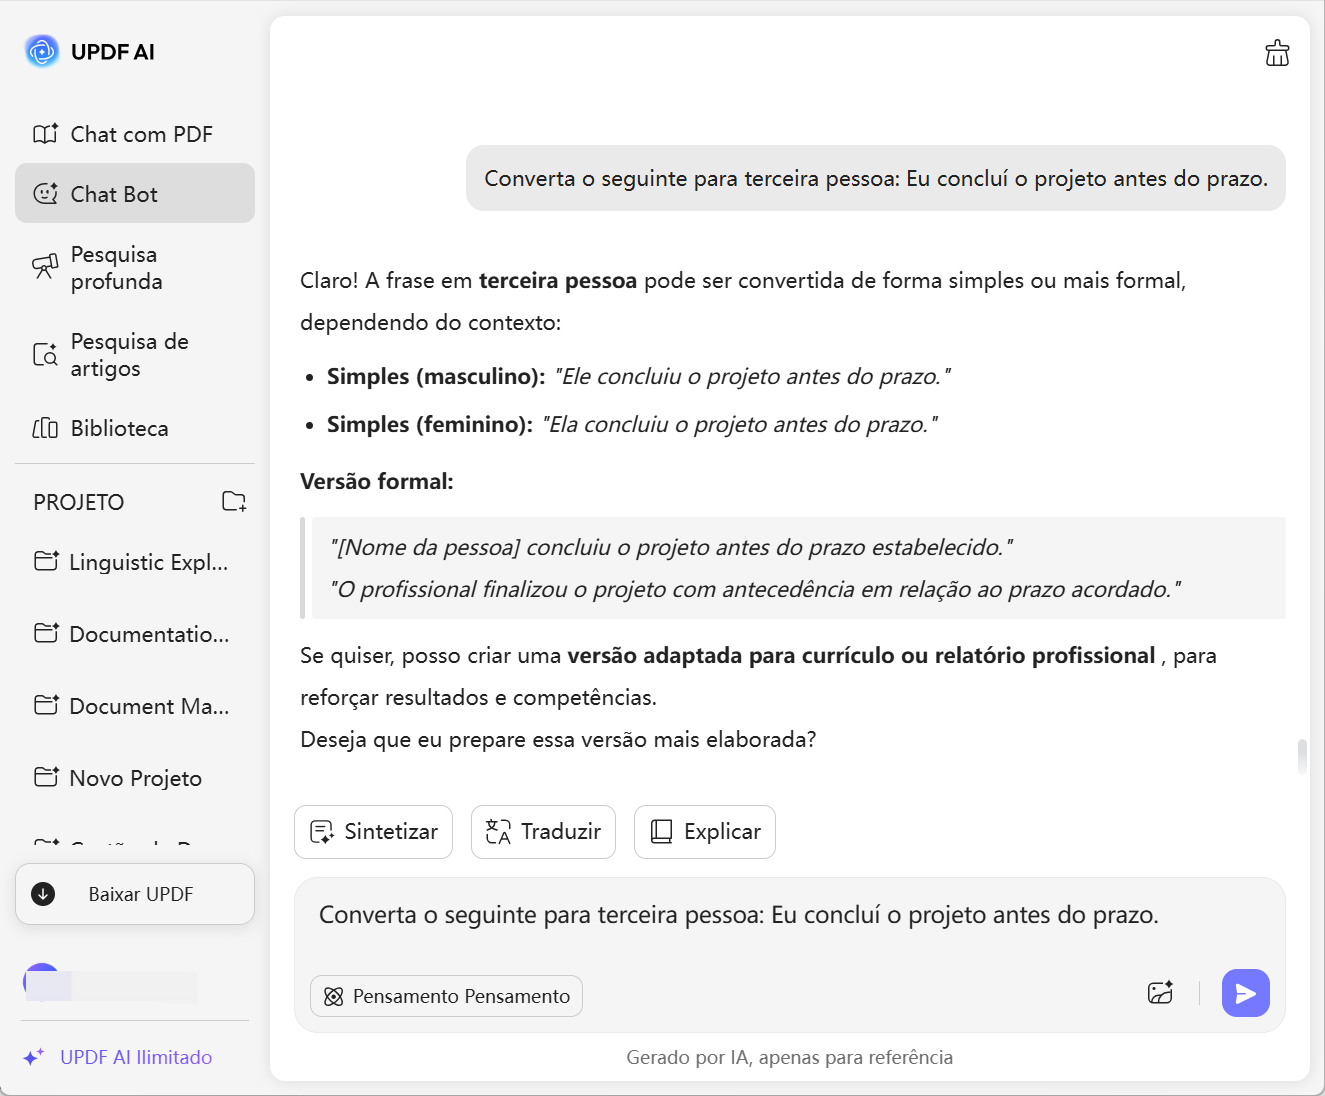Click the send message arrow button
Screen dimensions: 1325x1096
click(x=1245, y=993)
